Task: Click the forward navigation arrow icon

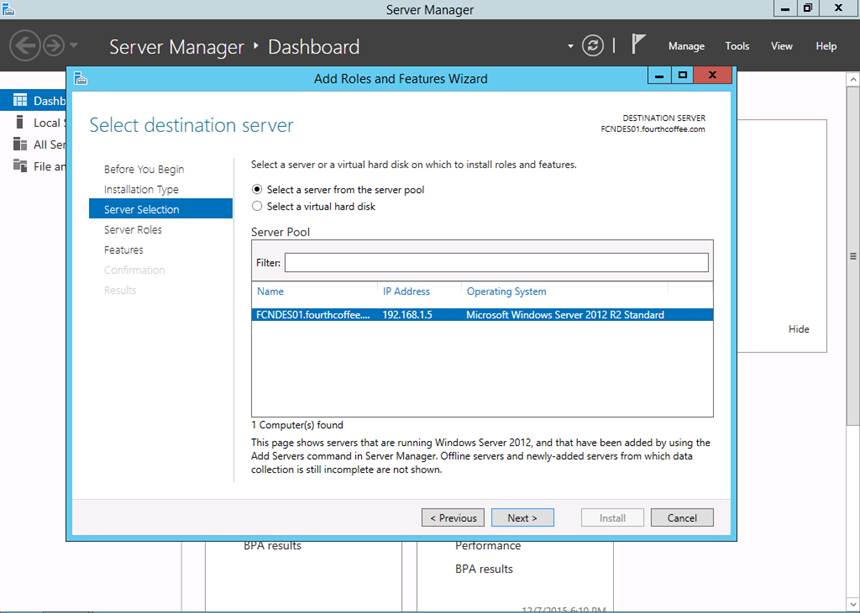Action: (x=53, y=46)
